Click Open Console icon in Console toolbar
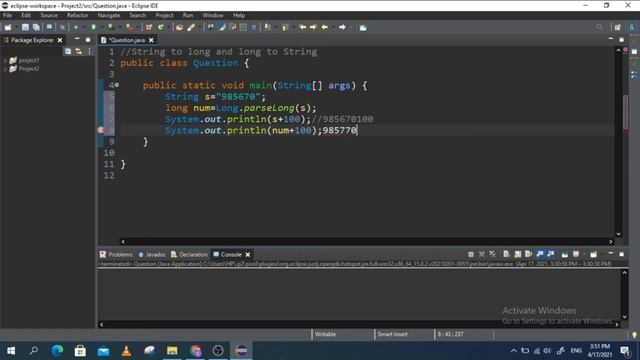Screen dimensions: 640x360 click(x=593, y=254)
